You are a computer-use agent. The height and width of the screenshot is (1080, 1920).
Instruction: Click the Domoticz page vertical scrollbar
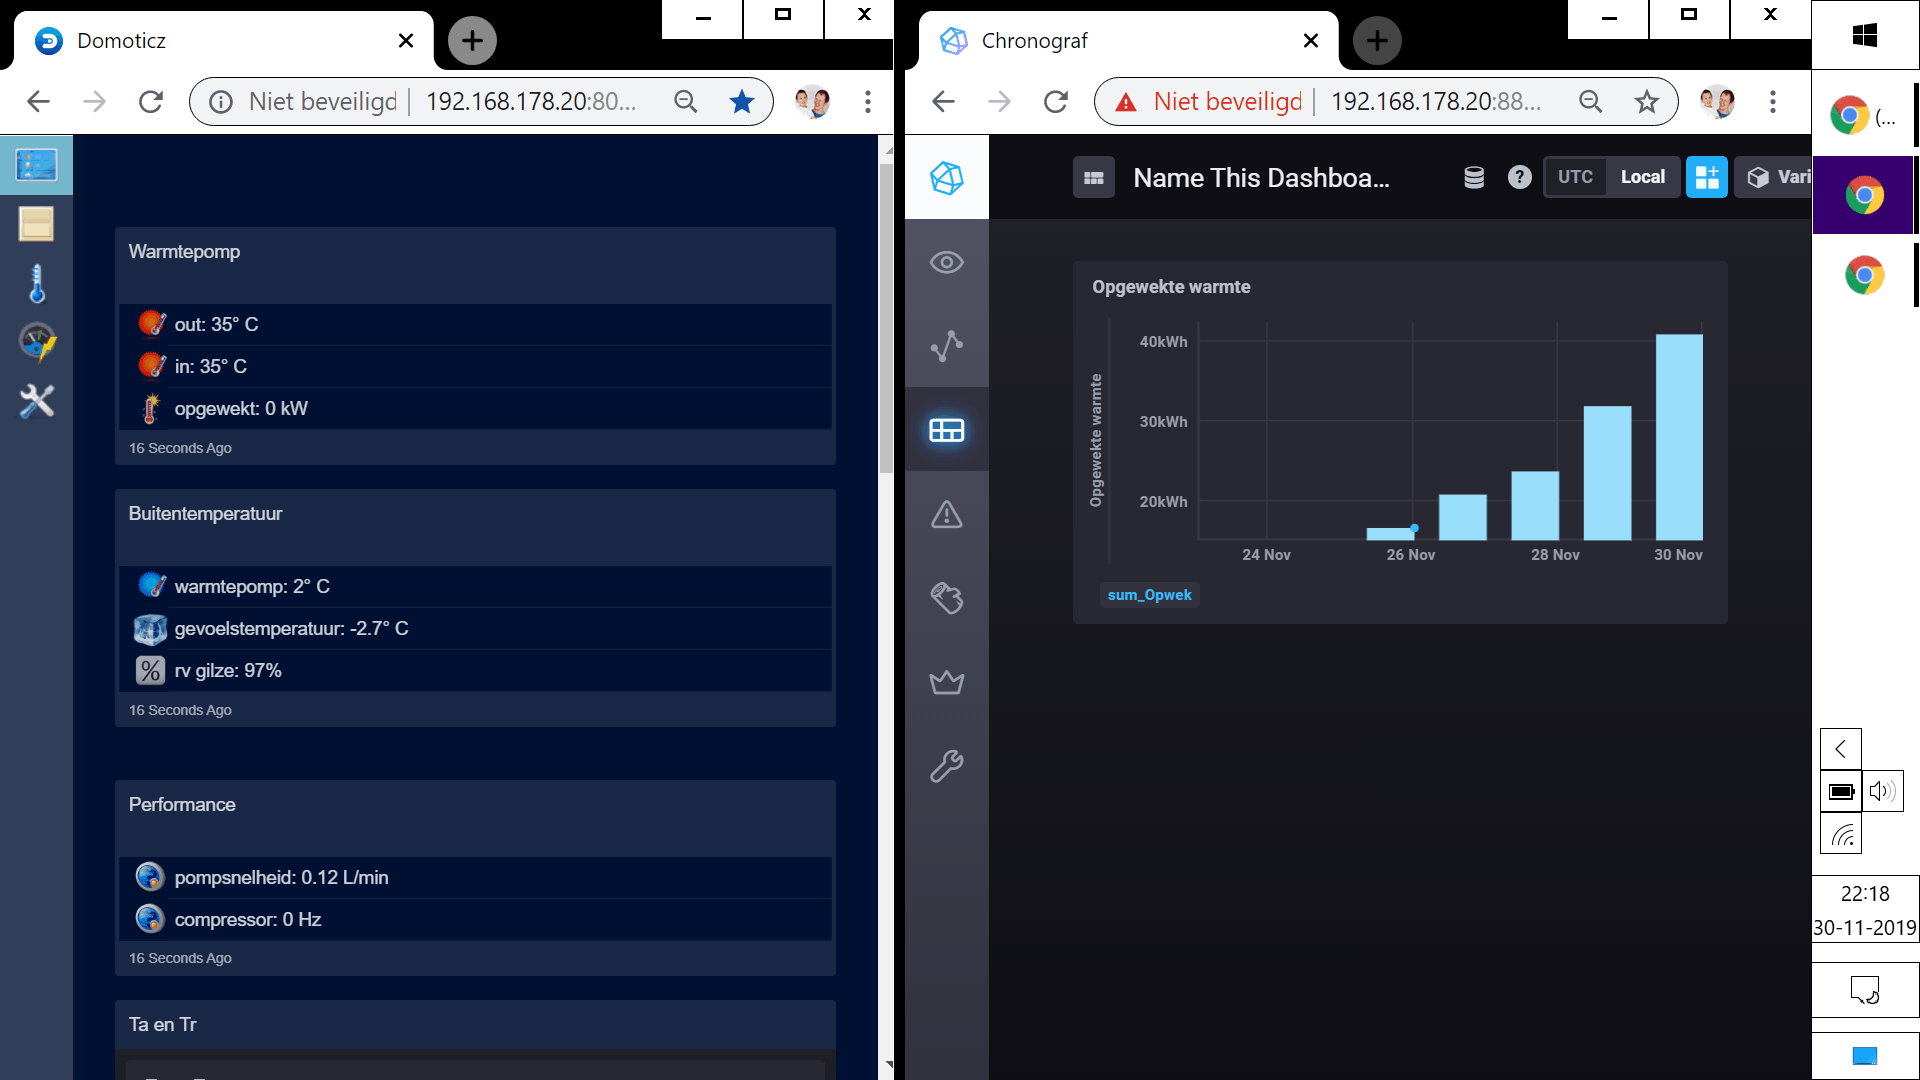pos(885,320)
